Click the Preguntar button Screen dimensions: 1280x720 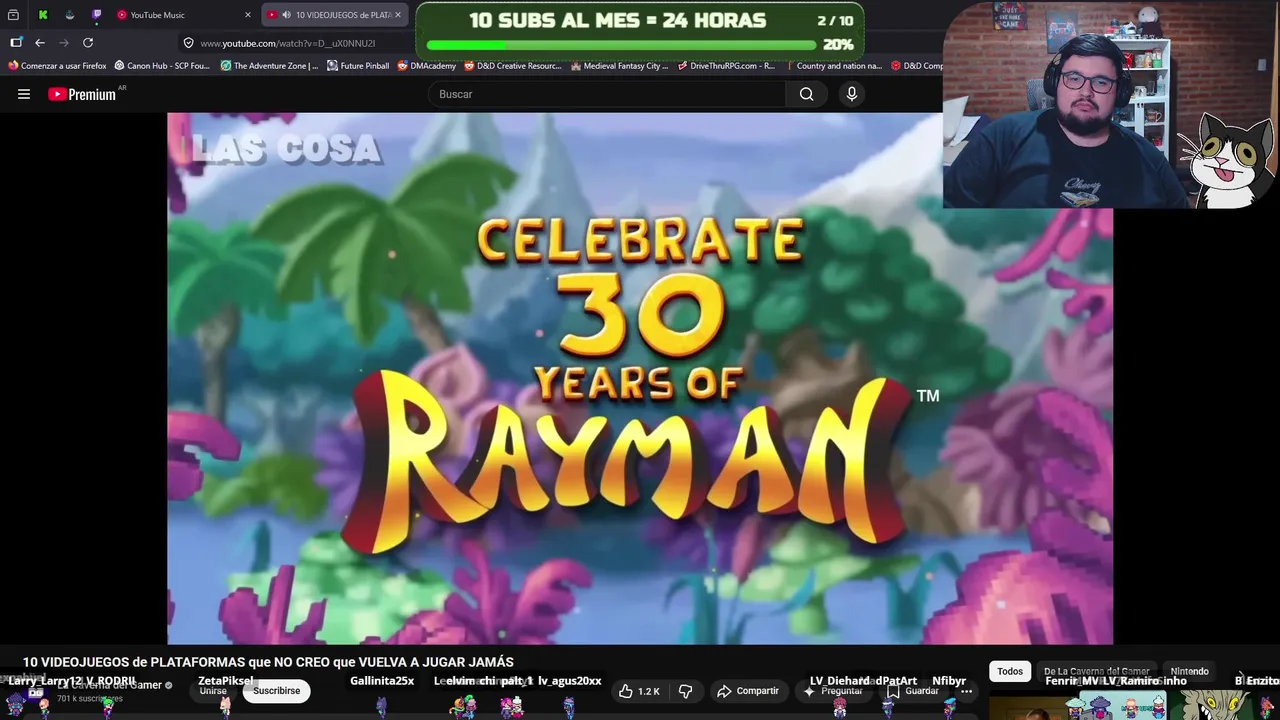pos(833,691)
